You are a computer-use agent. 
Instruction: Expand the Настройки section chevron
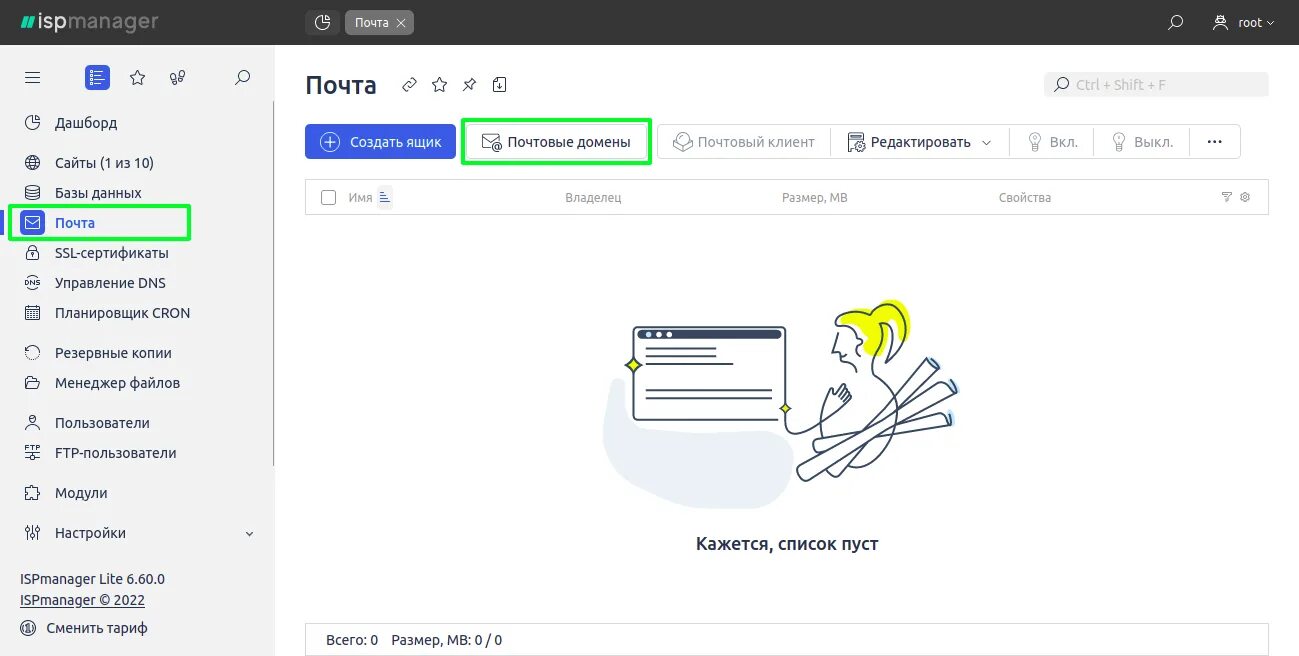250,534
